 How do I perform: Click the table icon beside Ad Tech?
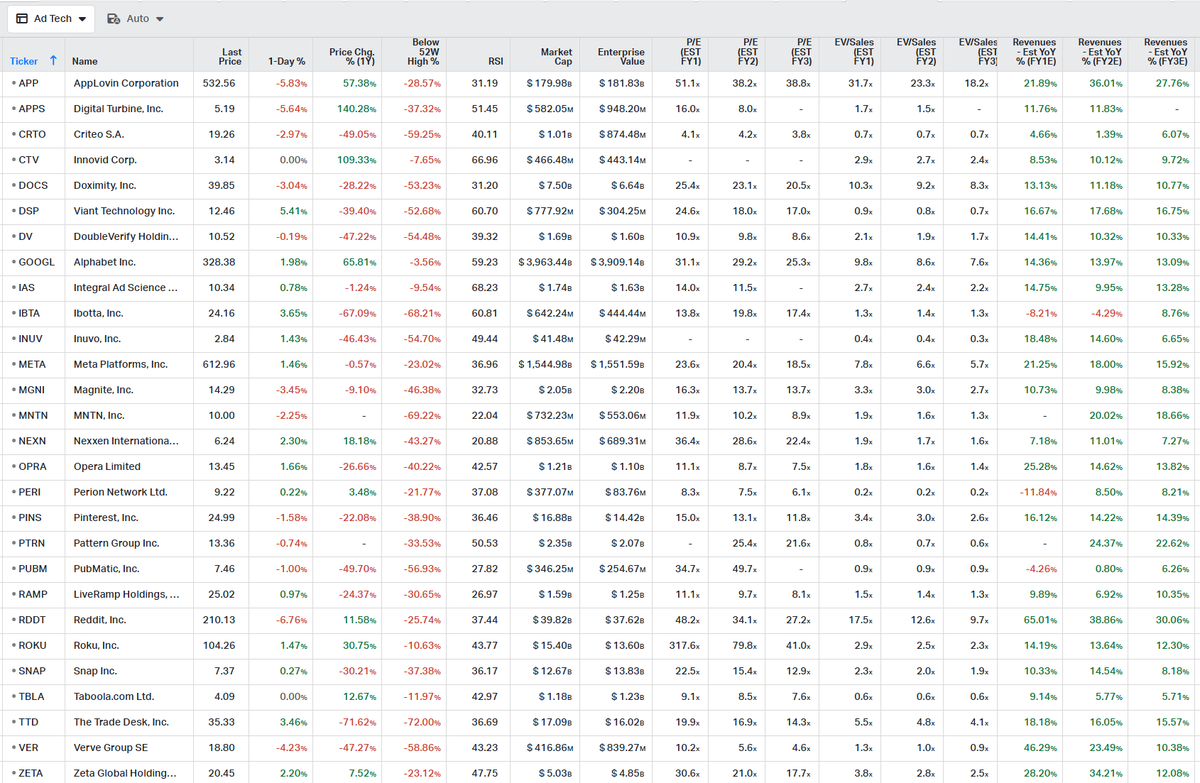click(22, 19)
